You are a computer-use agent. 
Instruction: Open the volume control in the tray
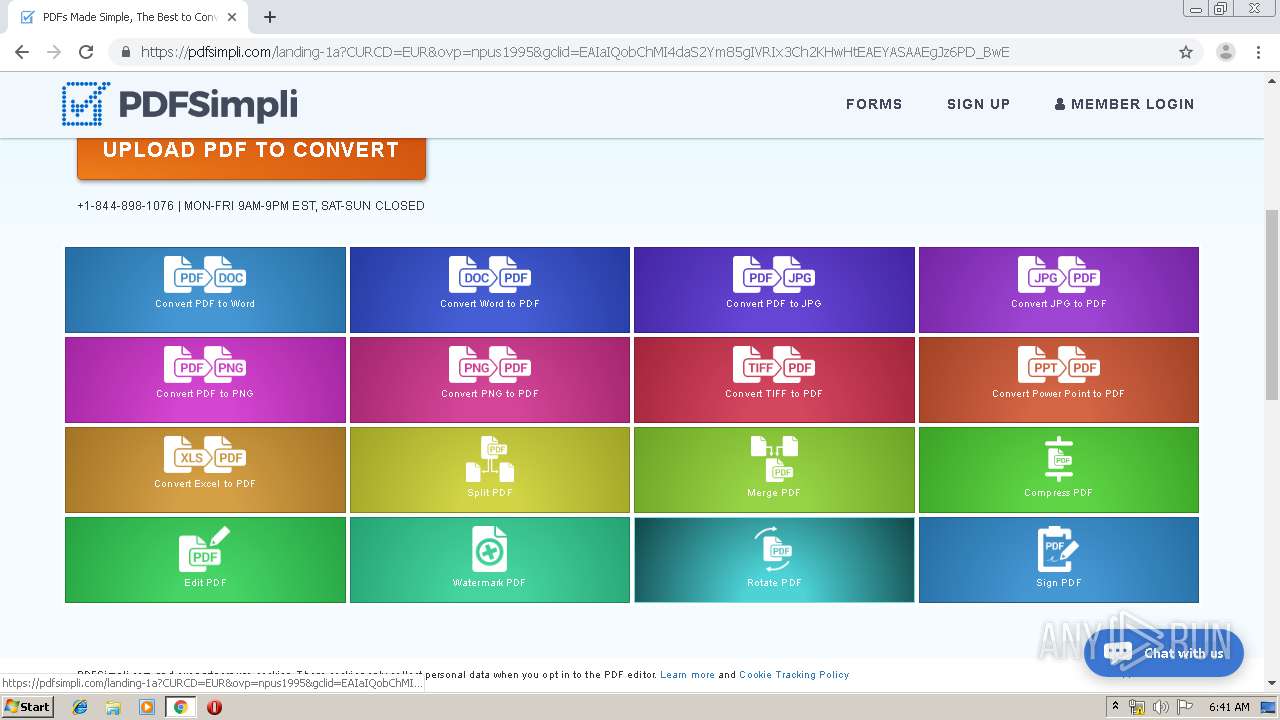(x=1161, y=707)
